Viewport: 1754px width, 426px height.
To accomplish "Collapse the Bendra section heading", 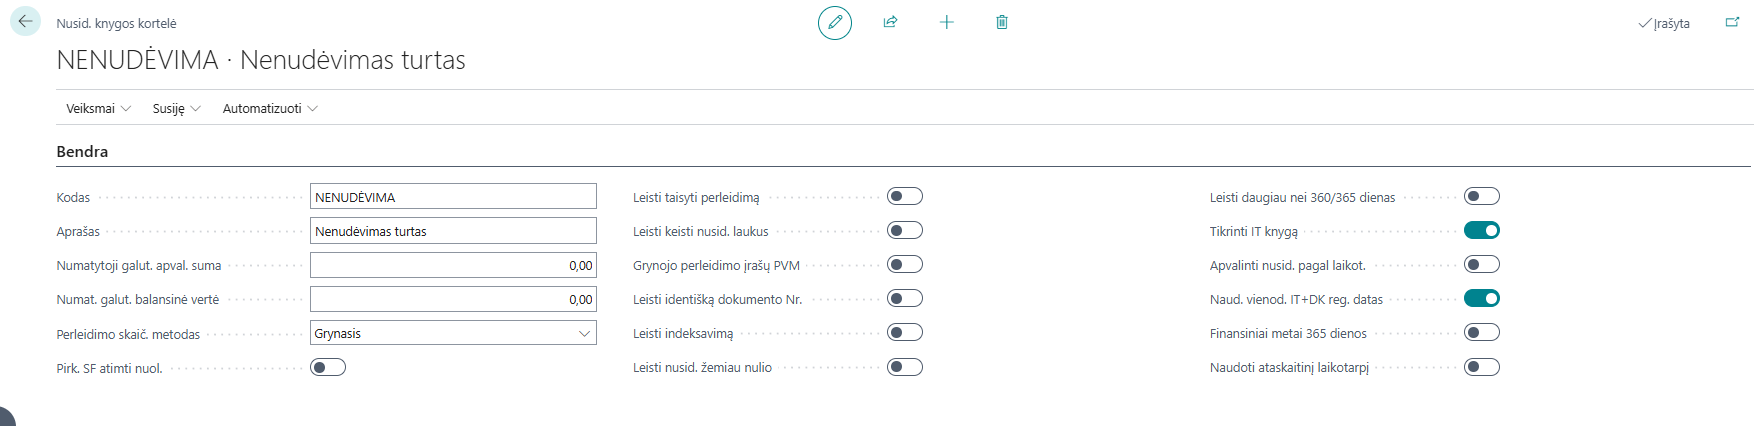I will (82, 152).
